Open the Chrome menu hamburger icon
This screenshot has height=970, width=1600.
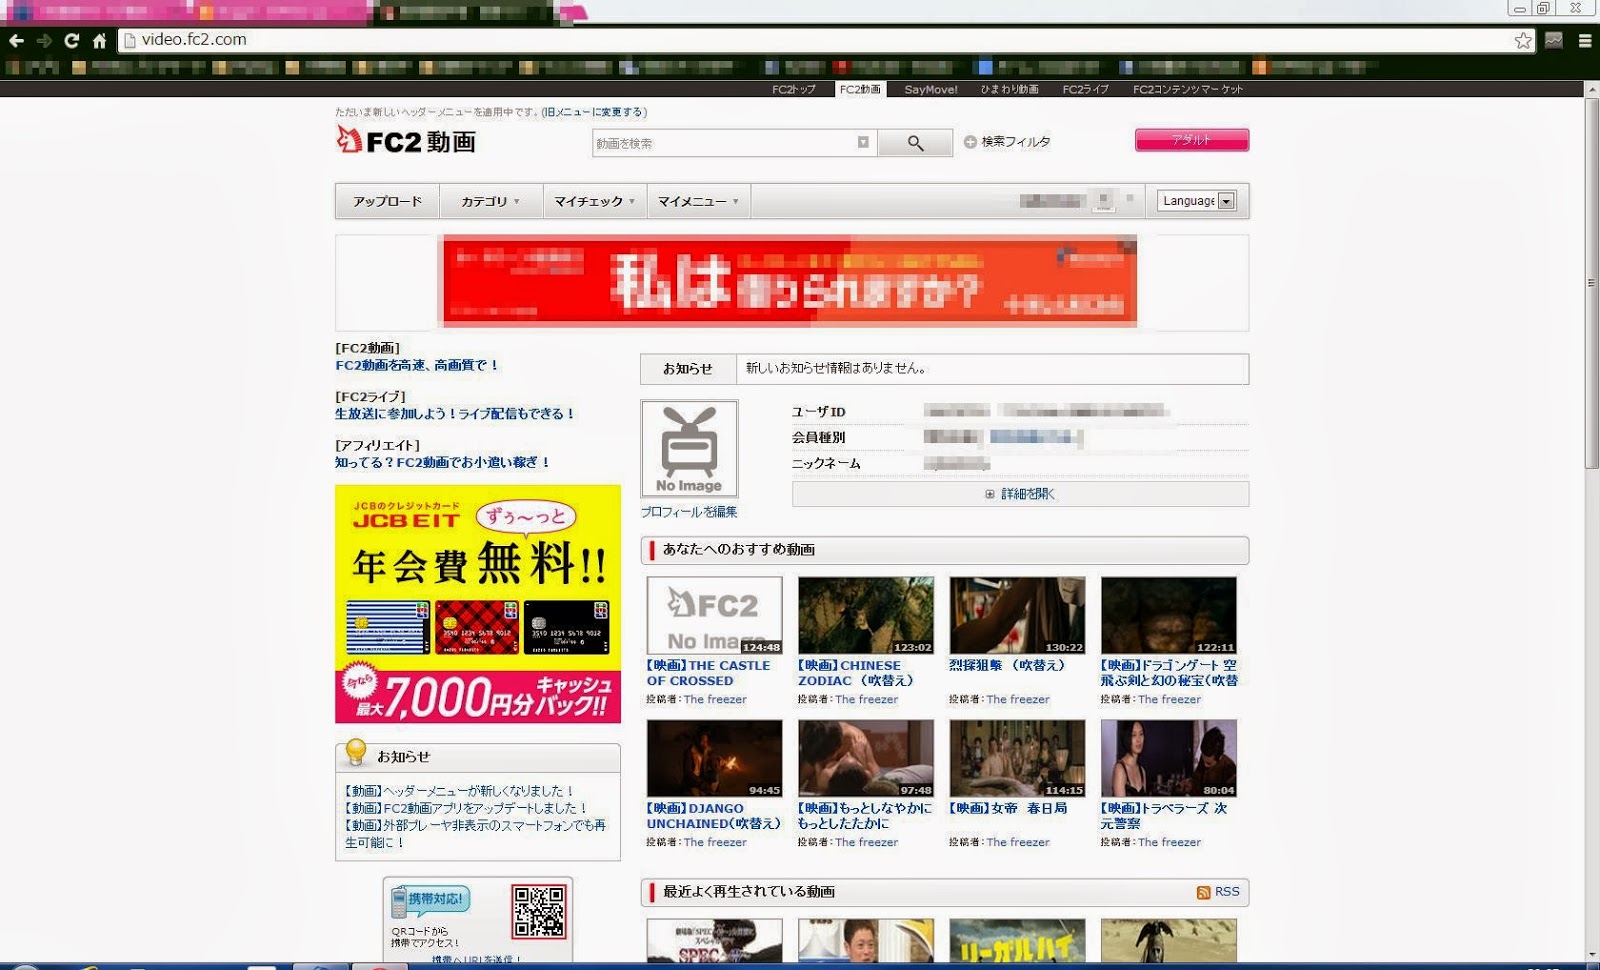click(x=1585, y=40)
